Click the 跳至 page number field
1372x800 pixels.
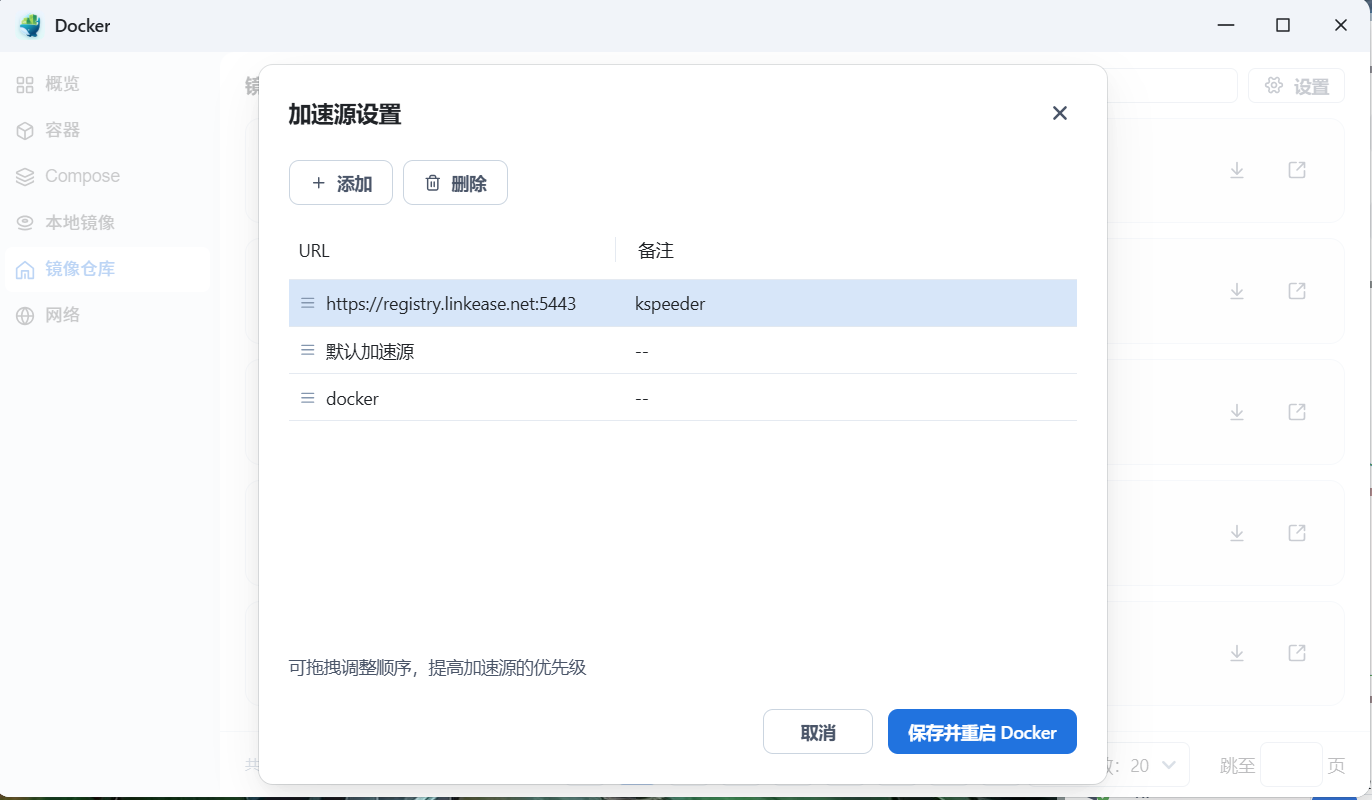point(1291,765)
